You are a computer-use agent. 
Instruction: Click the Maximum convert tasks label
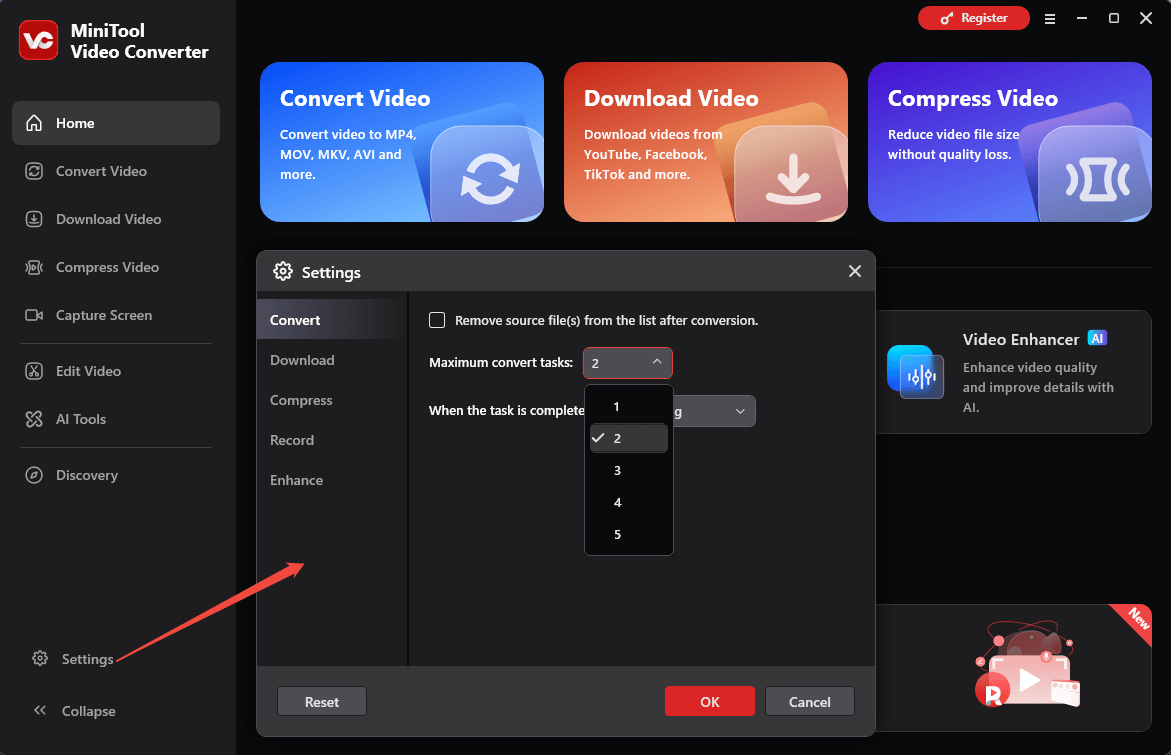[x=500, y=362]
